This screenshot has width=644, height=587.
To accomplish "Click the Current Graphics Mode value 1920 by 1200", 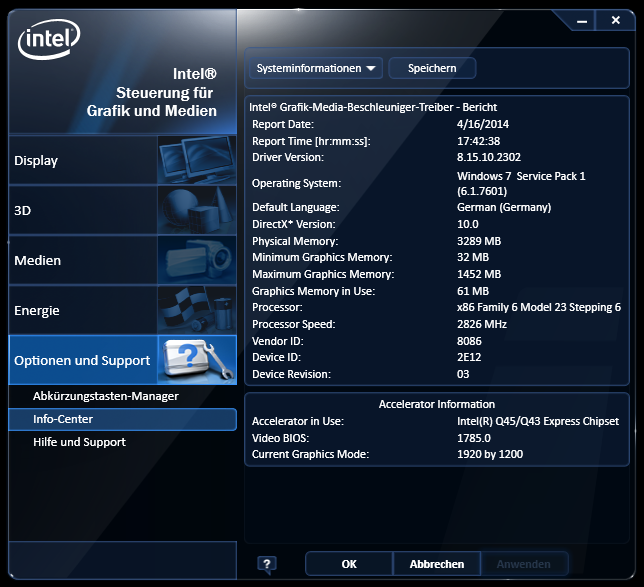I will [x=490, y=454].
